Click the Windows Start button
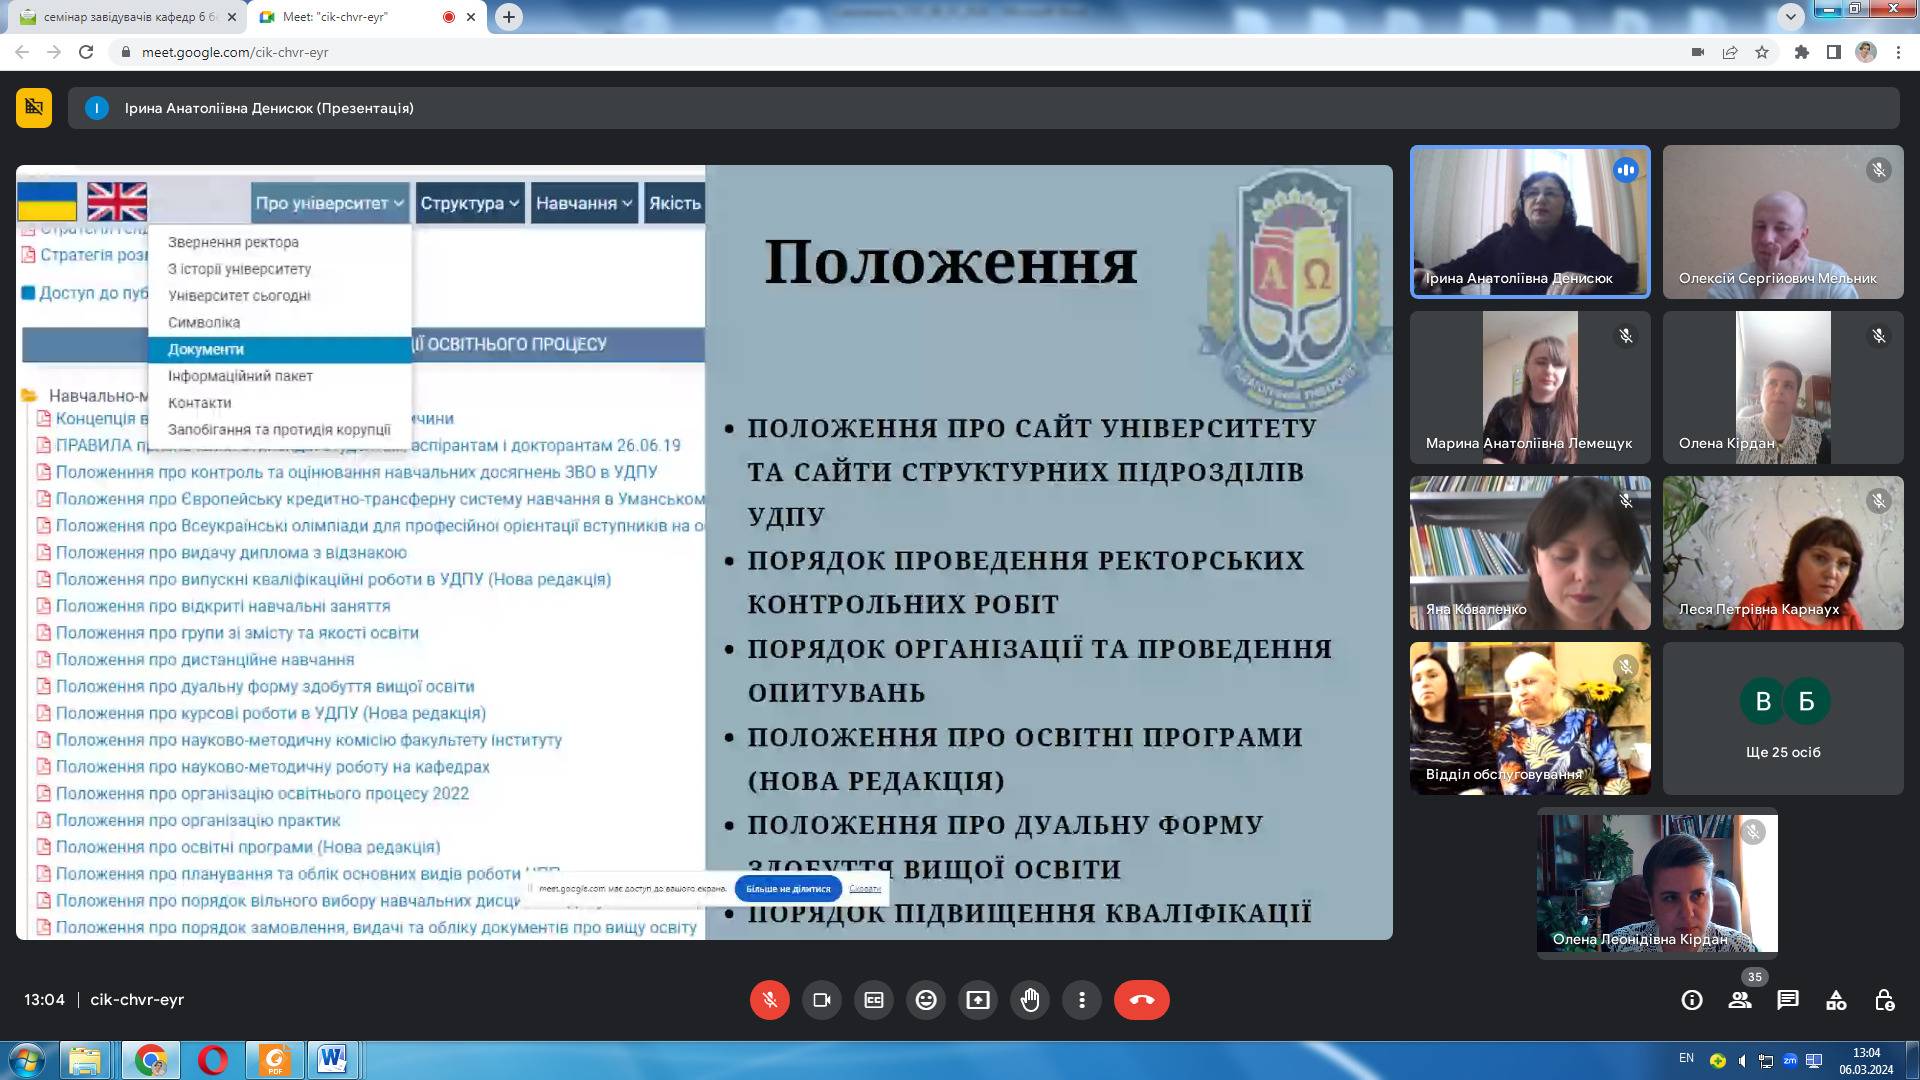This screenshot has height=1080, width=1920. click(27, 1060)
